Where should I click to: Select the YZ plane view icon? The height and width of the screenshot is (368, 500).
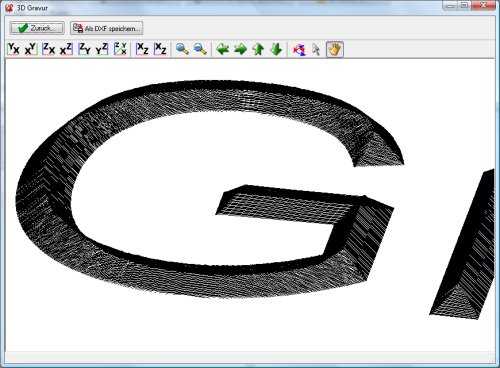click(102, 49)
